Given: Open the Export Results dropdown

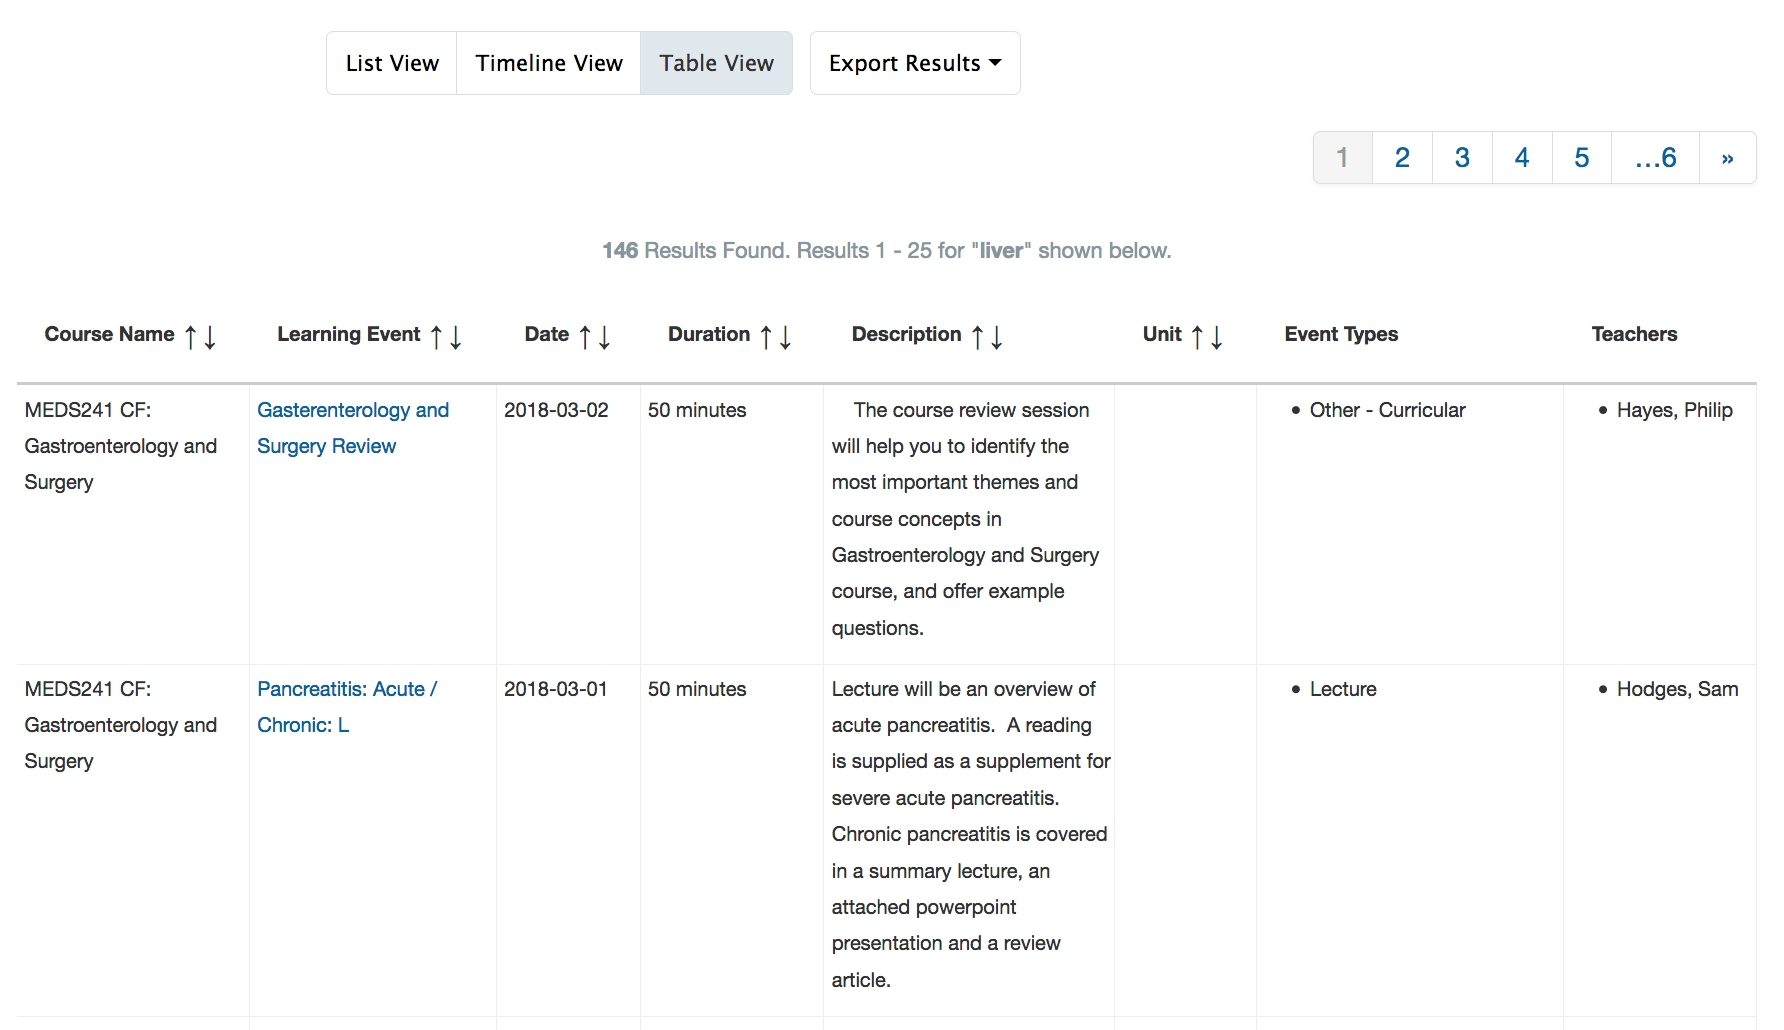Looking at the screenshot, I should point(914,63).
